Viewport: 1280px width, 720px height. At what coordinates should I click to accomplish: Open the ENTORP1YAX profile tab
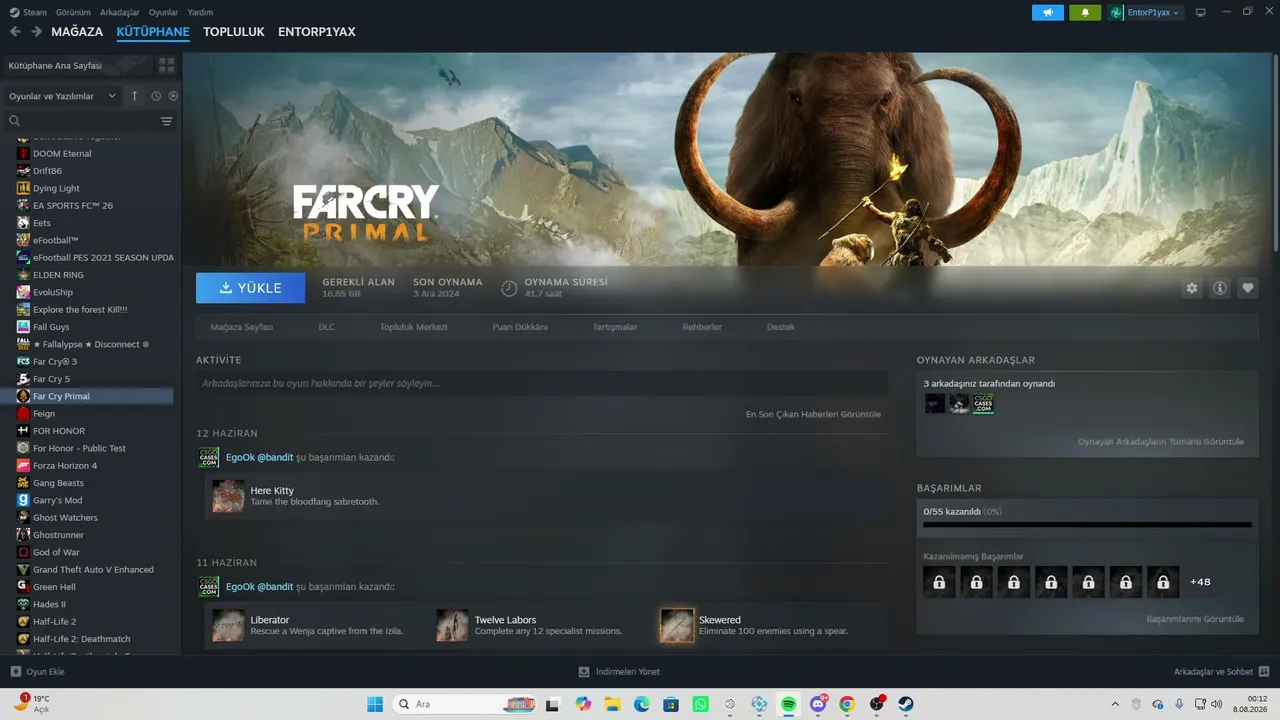pos(317,32)
